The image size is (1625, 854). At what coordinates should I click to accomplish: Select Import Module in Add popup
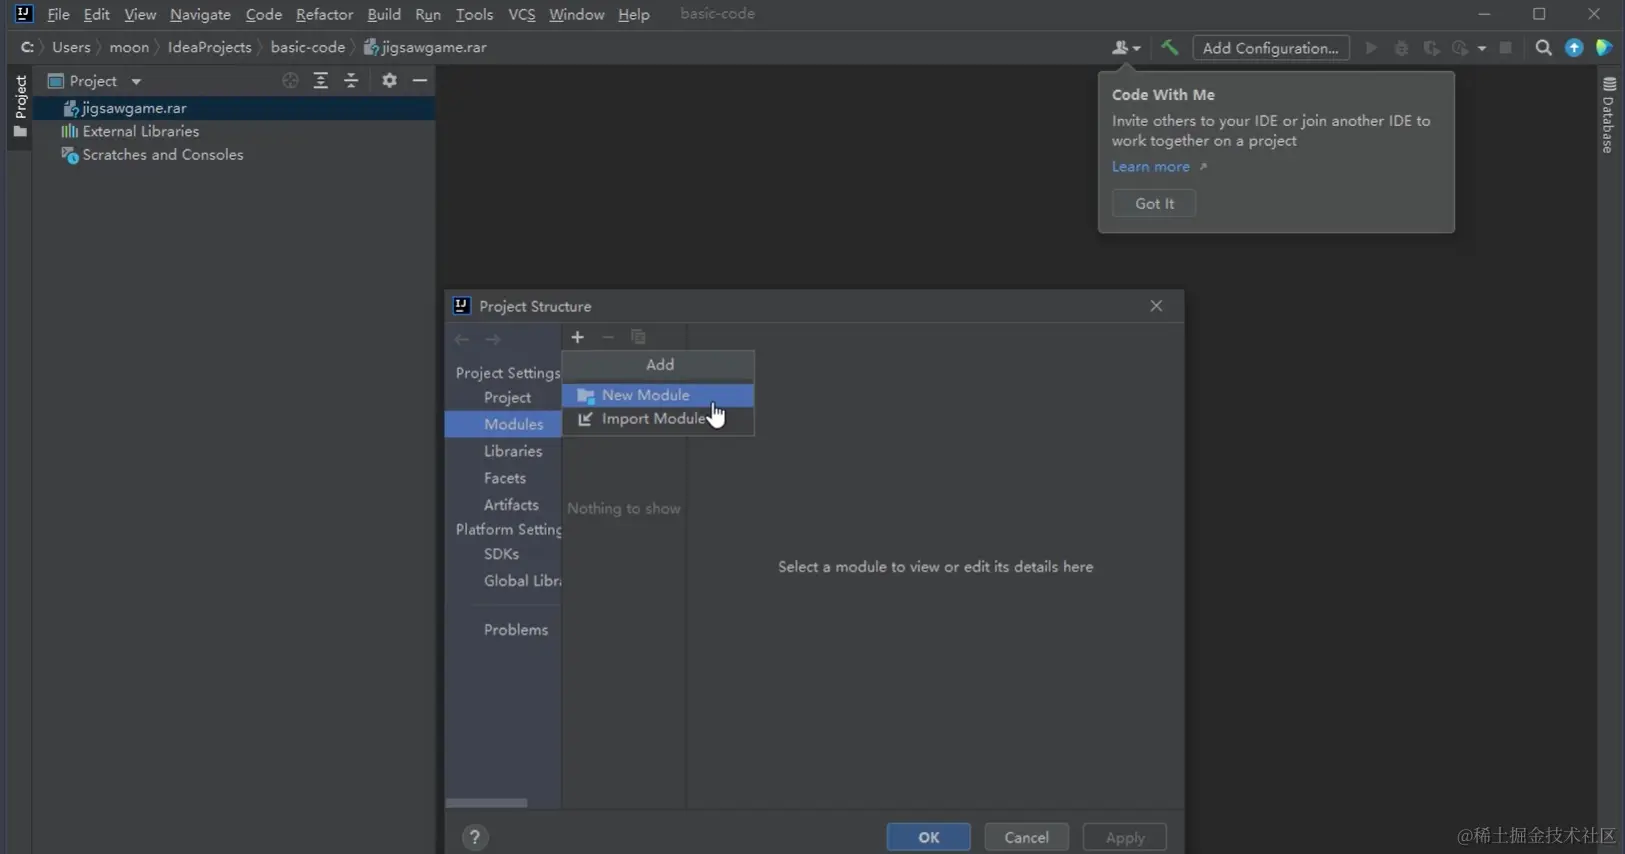click(658, 419)
